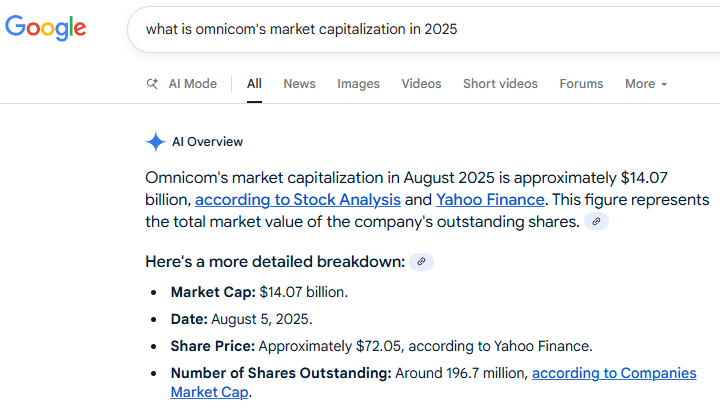Switch to AI Mode
Viewport: 720px width, 415px height.
182,84
